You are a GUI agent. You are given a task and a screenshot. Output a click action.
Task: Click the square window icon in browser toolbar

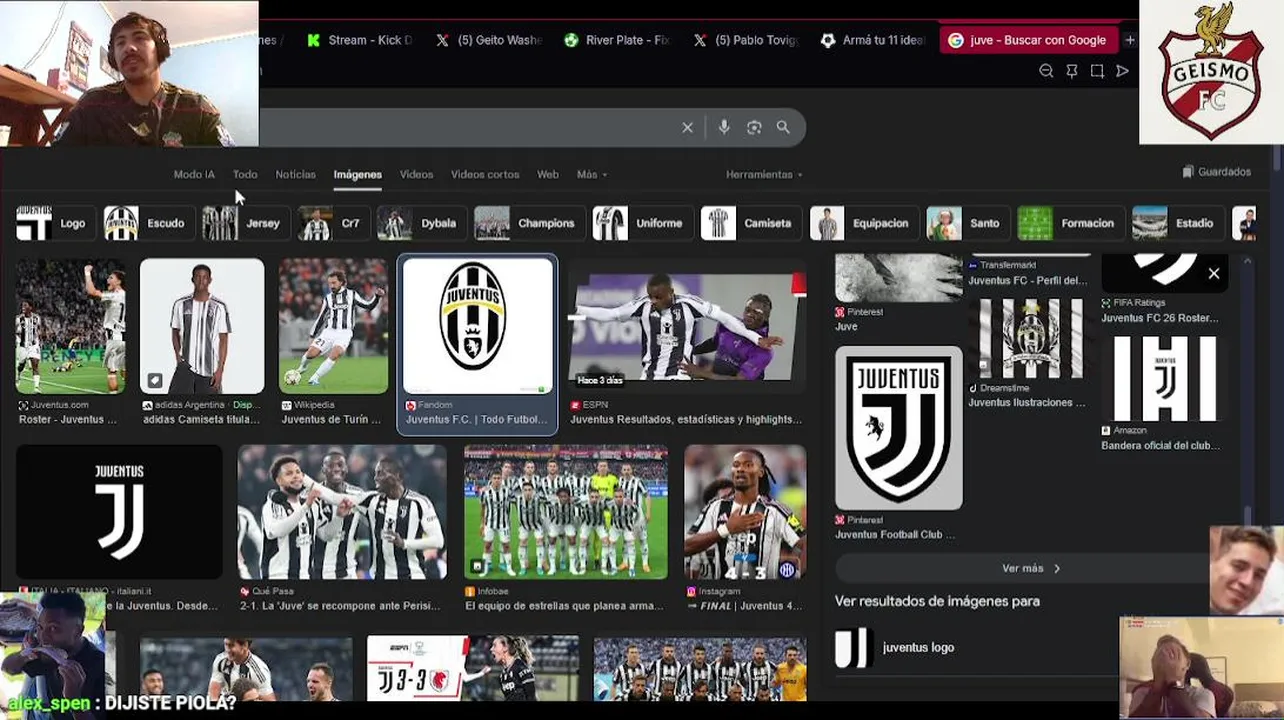[1097, 71]
